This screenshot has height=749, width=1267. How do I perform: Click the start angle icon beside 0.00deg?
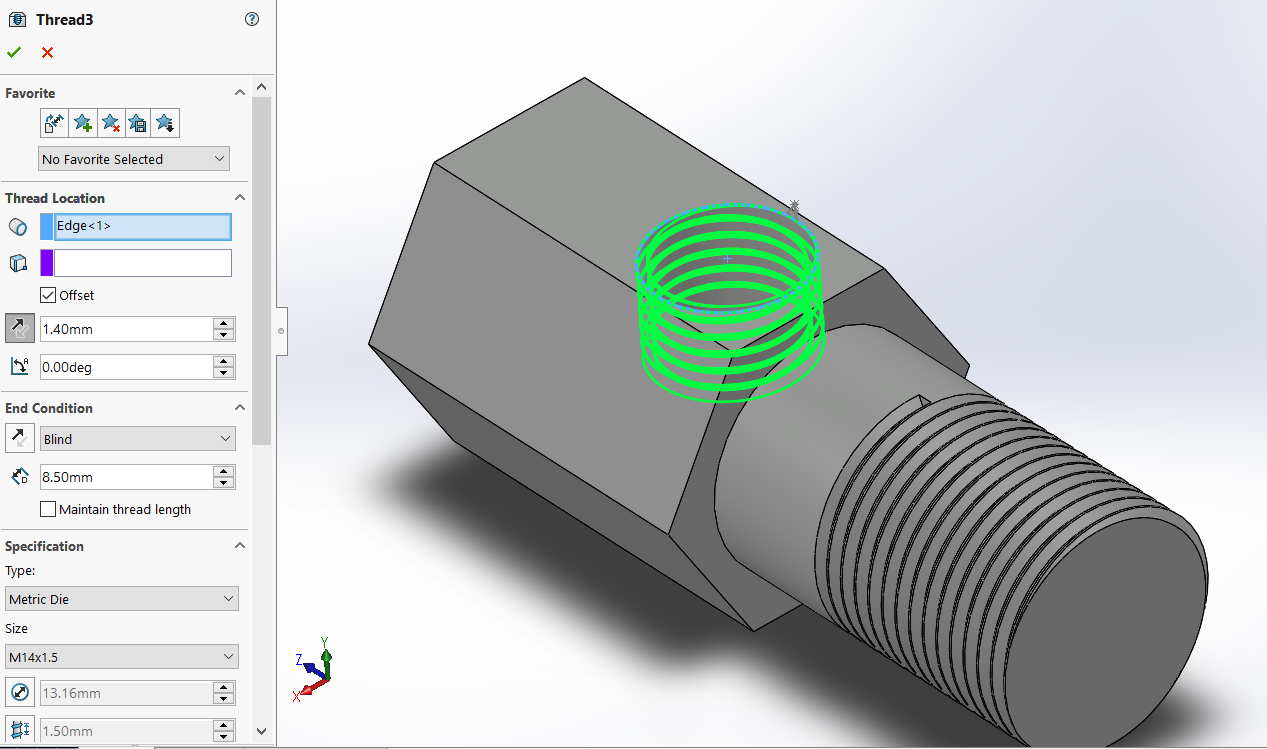click(19, 367)
